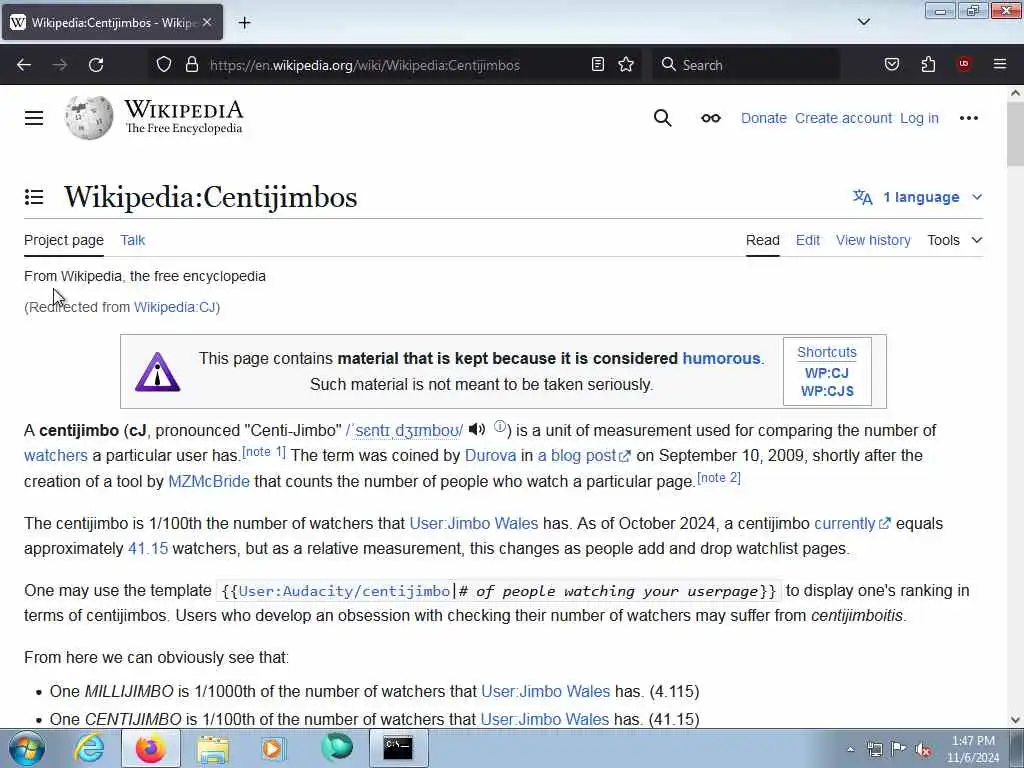Open 'a blog post' external link
The width and height of the screenshot is (1024, 768).
[584, 456]
